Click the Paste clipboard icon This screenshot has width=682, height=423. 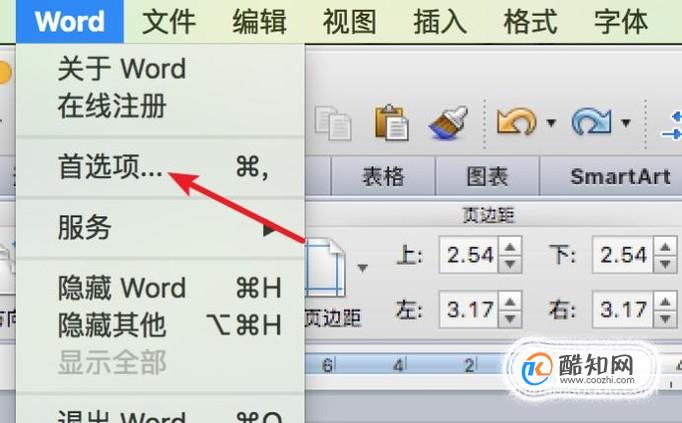click(x=391, y=123)
